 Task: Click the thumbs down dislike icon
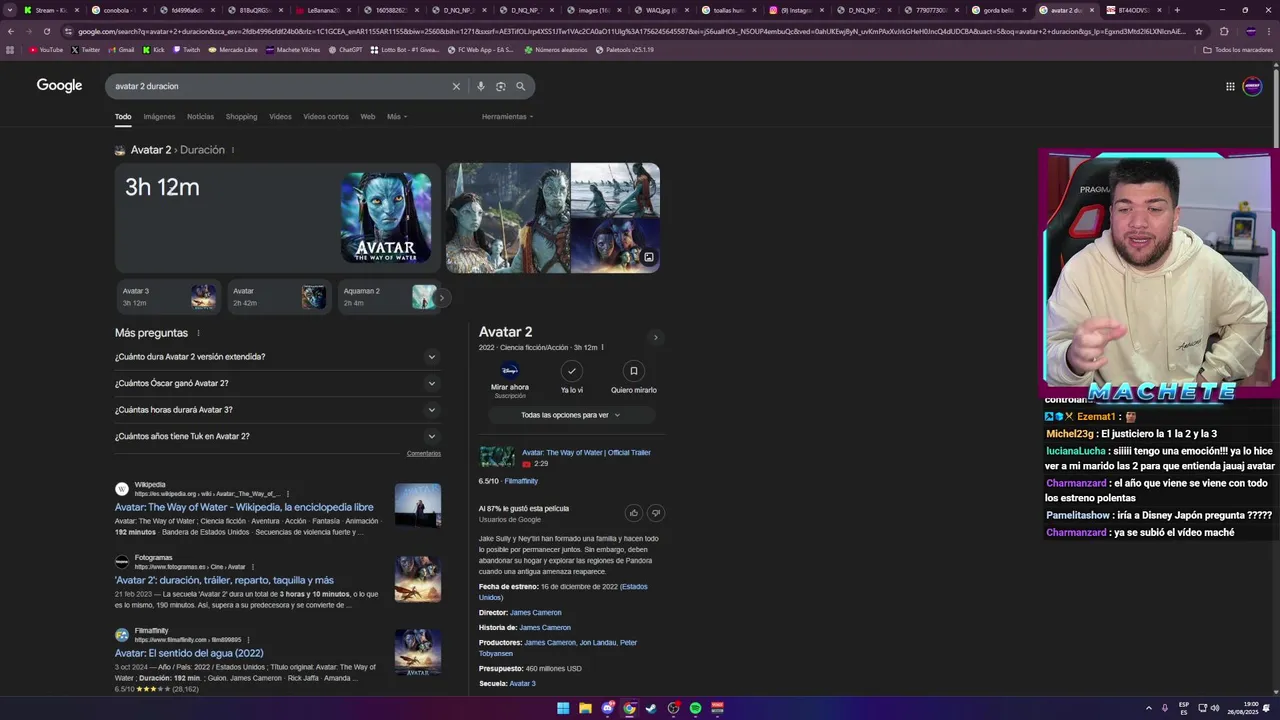[656, 513]
